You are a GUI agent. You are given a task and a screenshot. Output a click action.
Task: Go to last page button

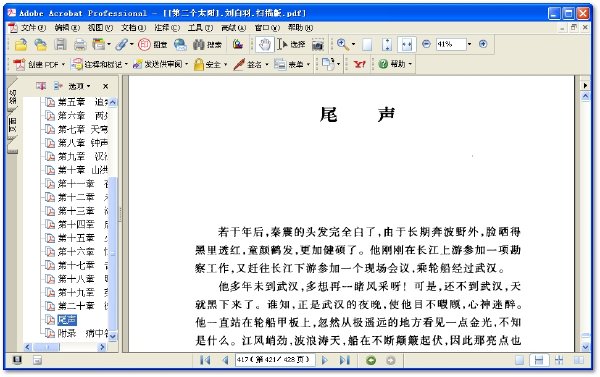point(344,360)
